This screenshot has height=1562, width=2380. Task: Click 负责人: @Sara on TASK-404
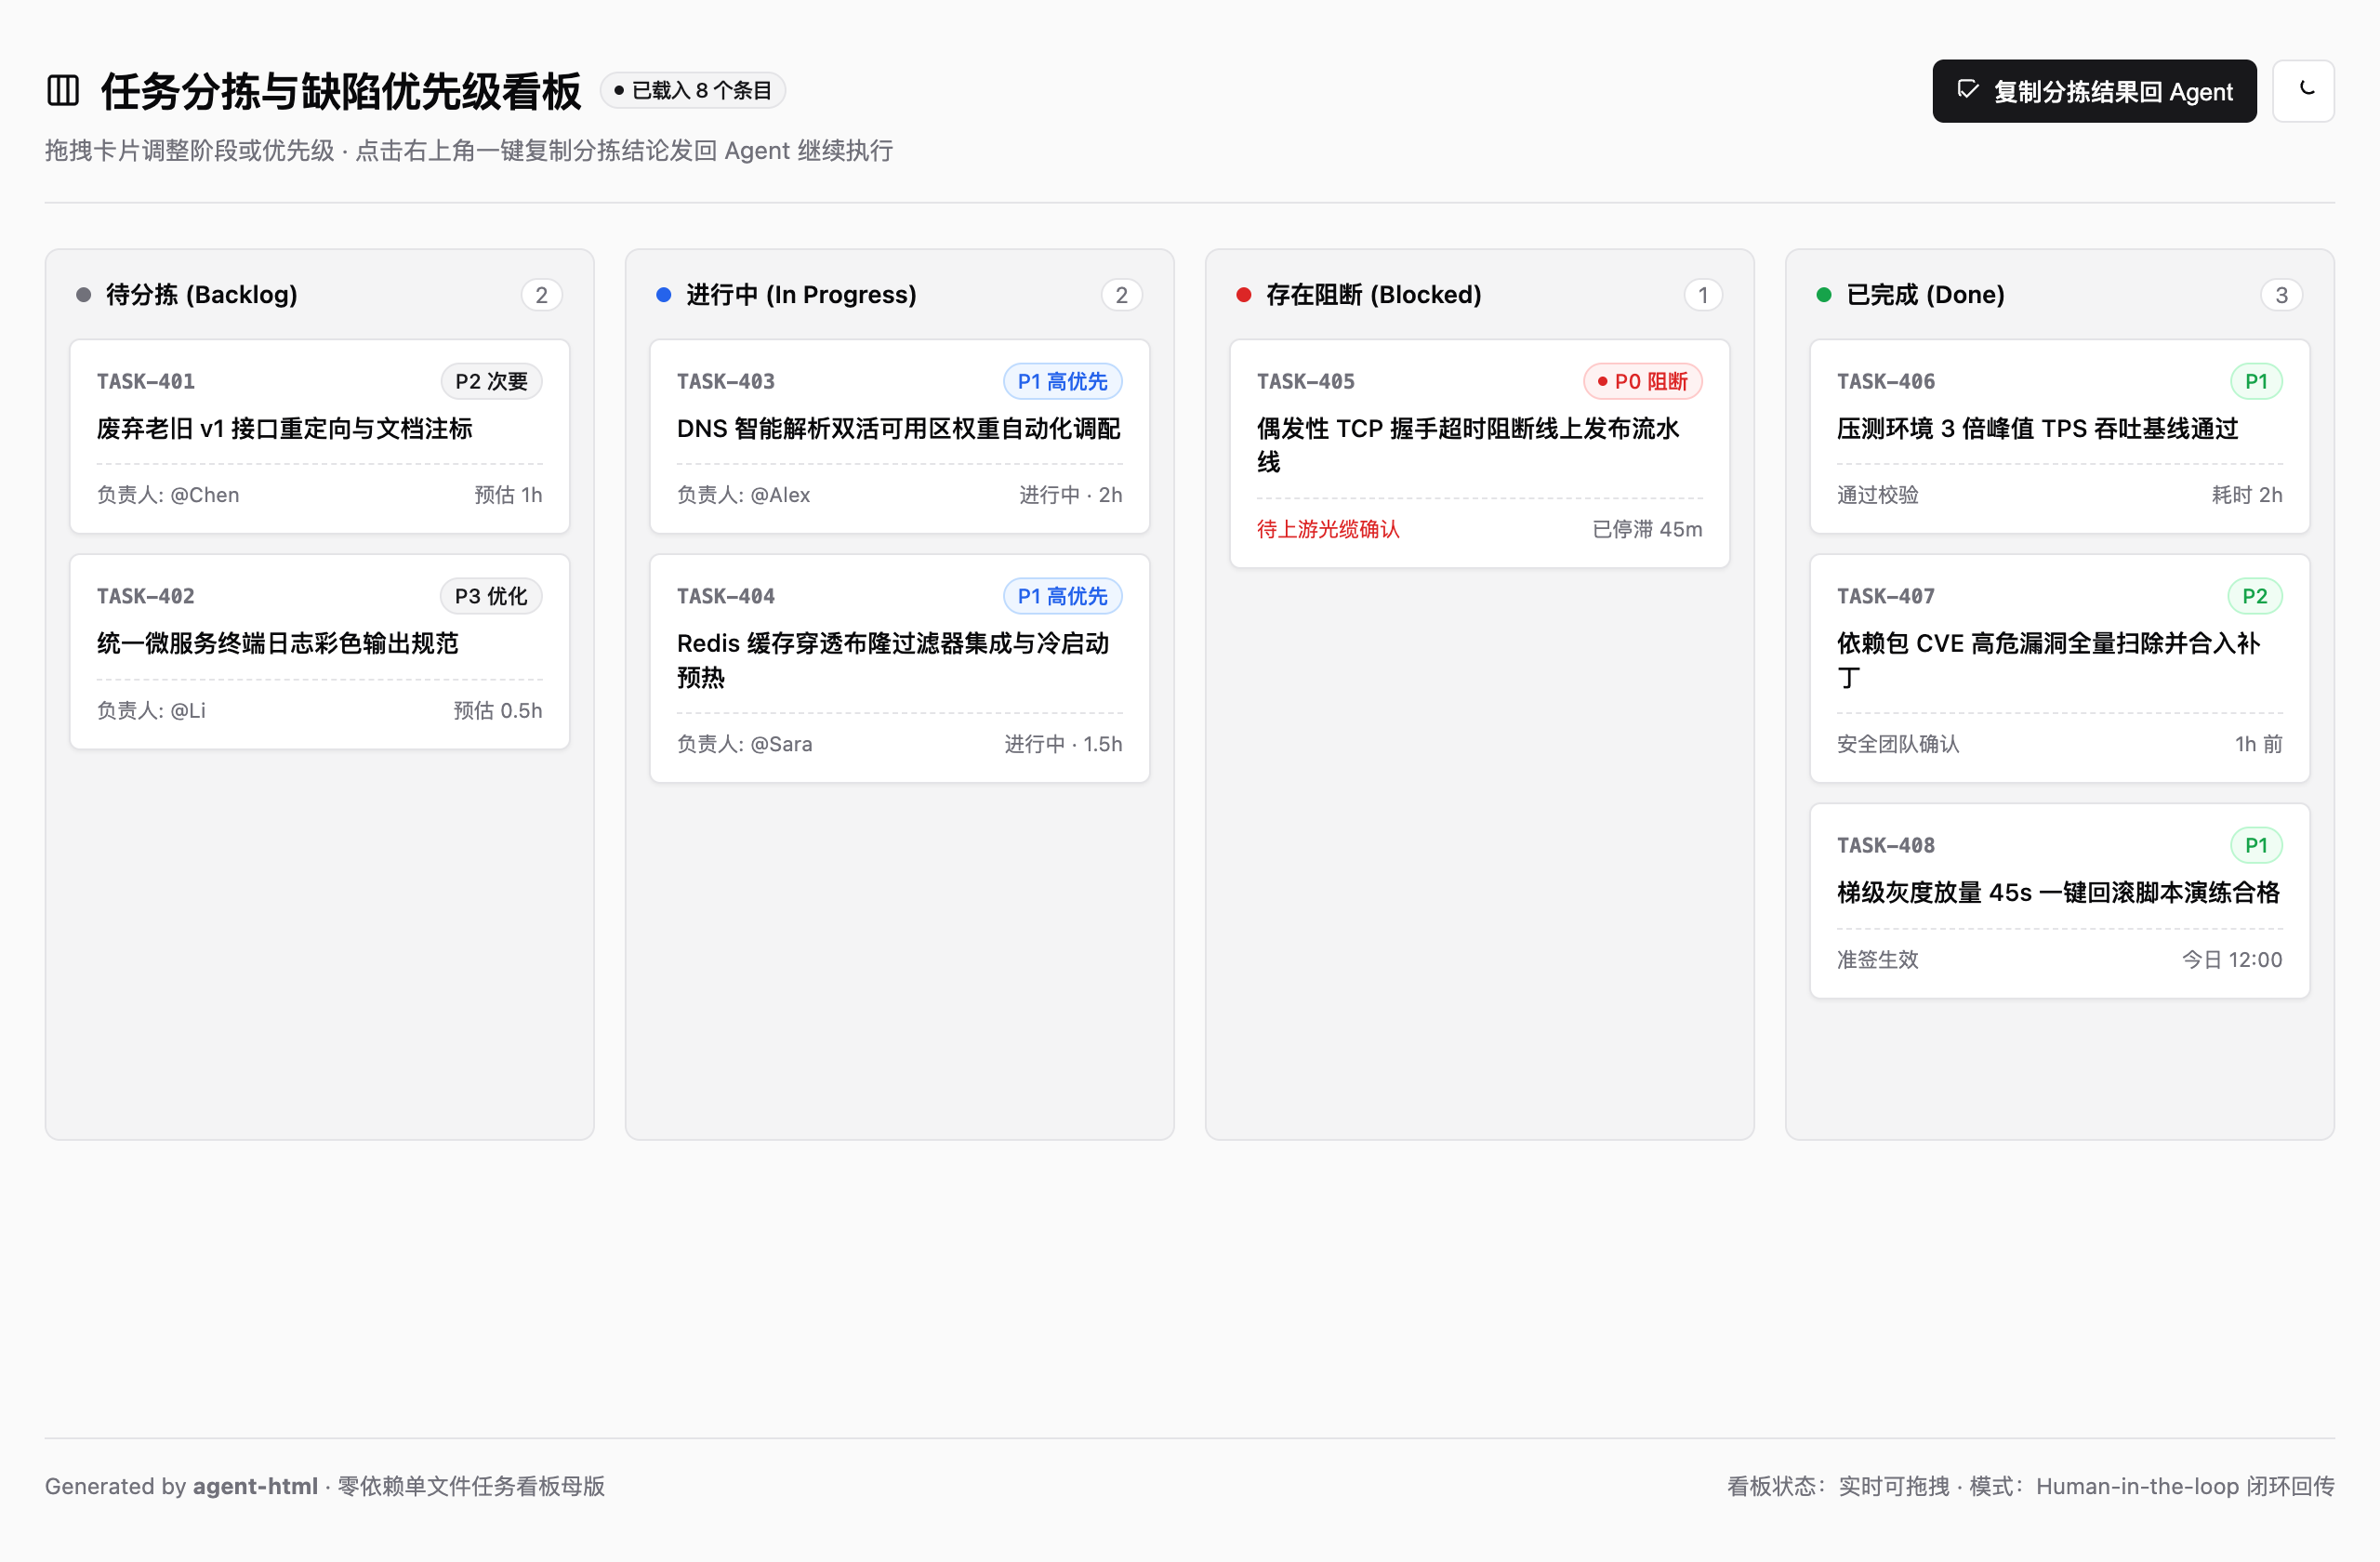point(744,744)
